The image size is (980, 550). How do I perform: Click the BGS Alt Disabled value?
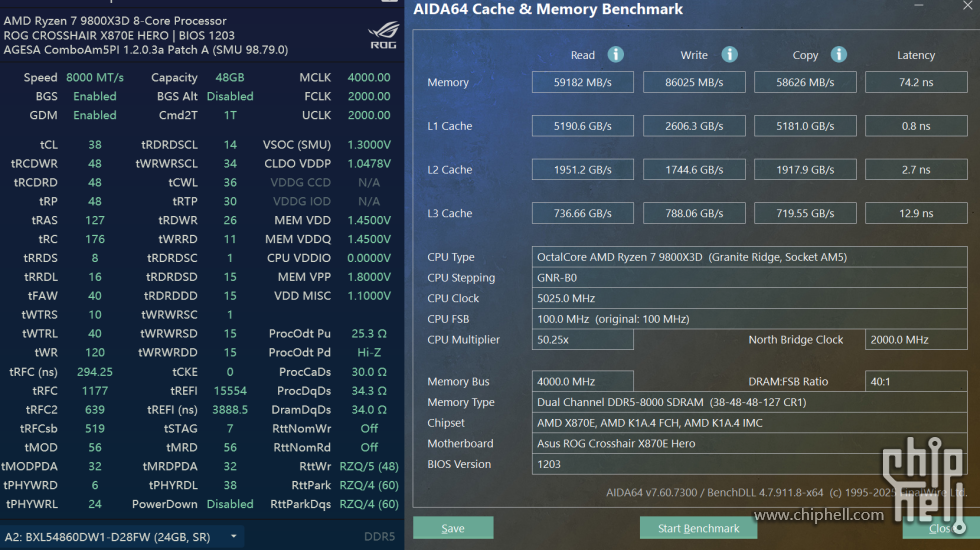click(x=230, y=96)
